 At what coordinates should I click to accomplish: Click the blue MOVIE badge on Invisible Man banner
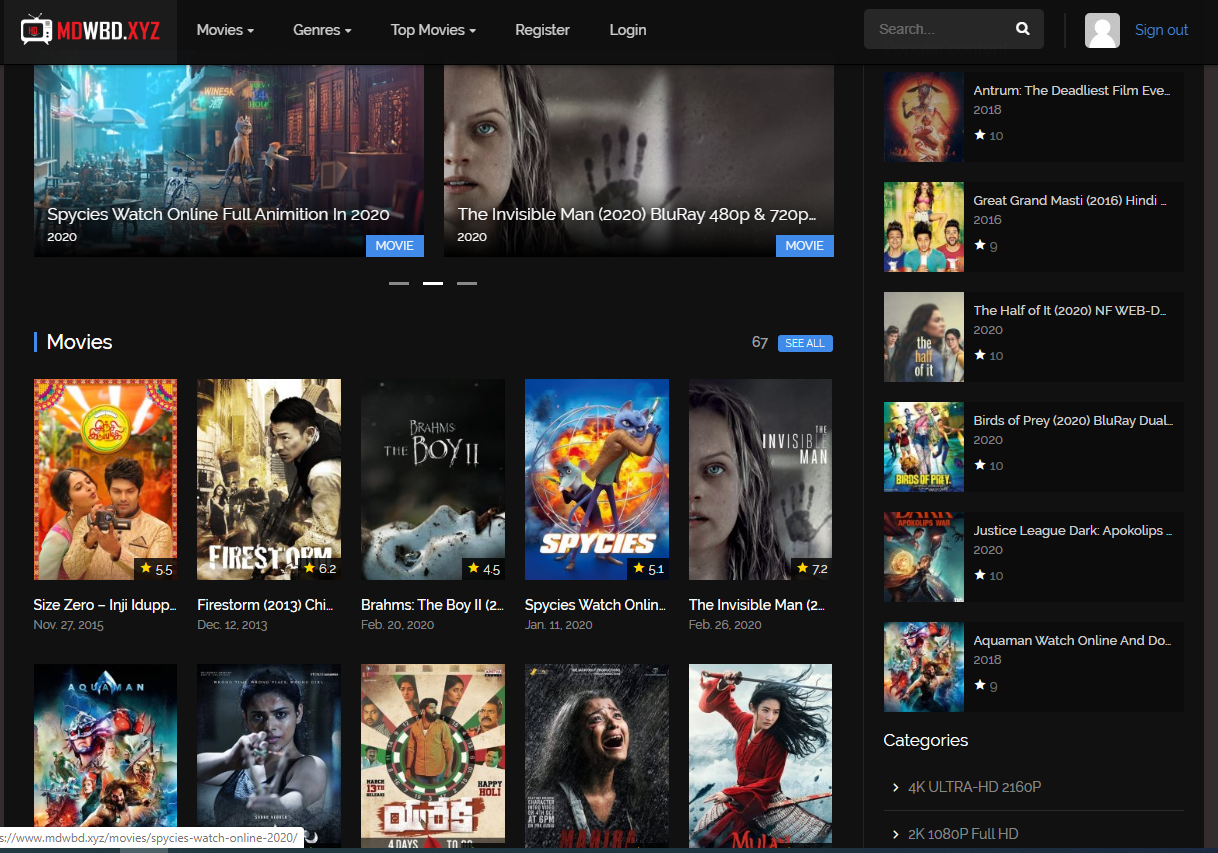804,245
